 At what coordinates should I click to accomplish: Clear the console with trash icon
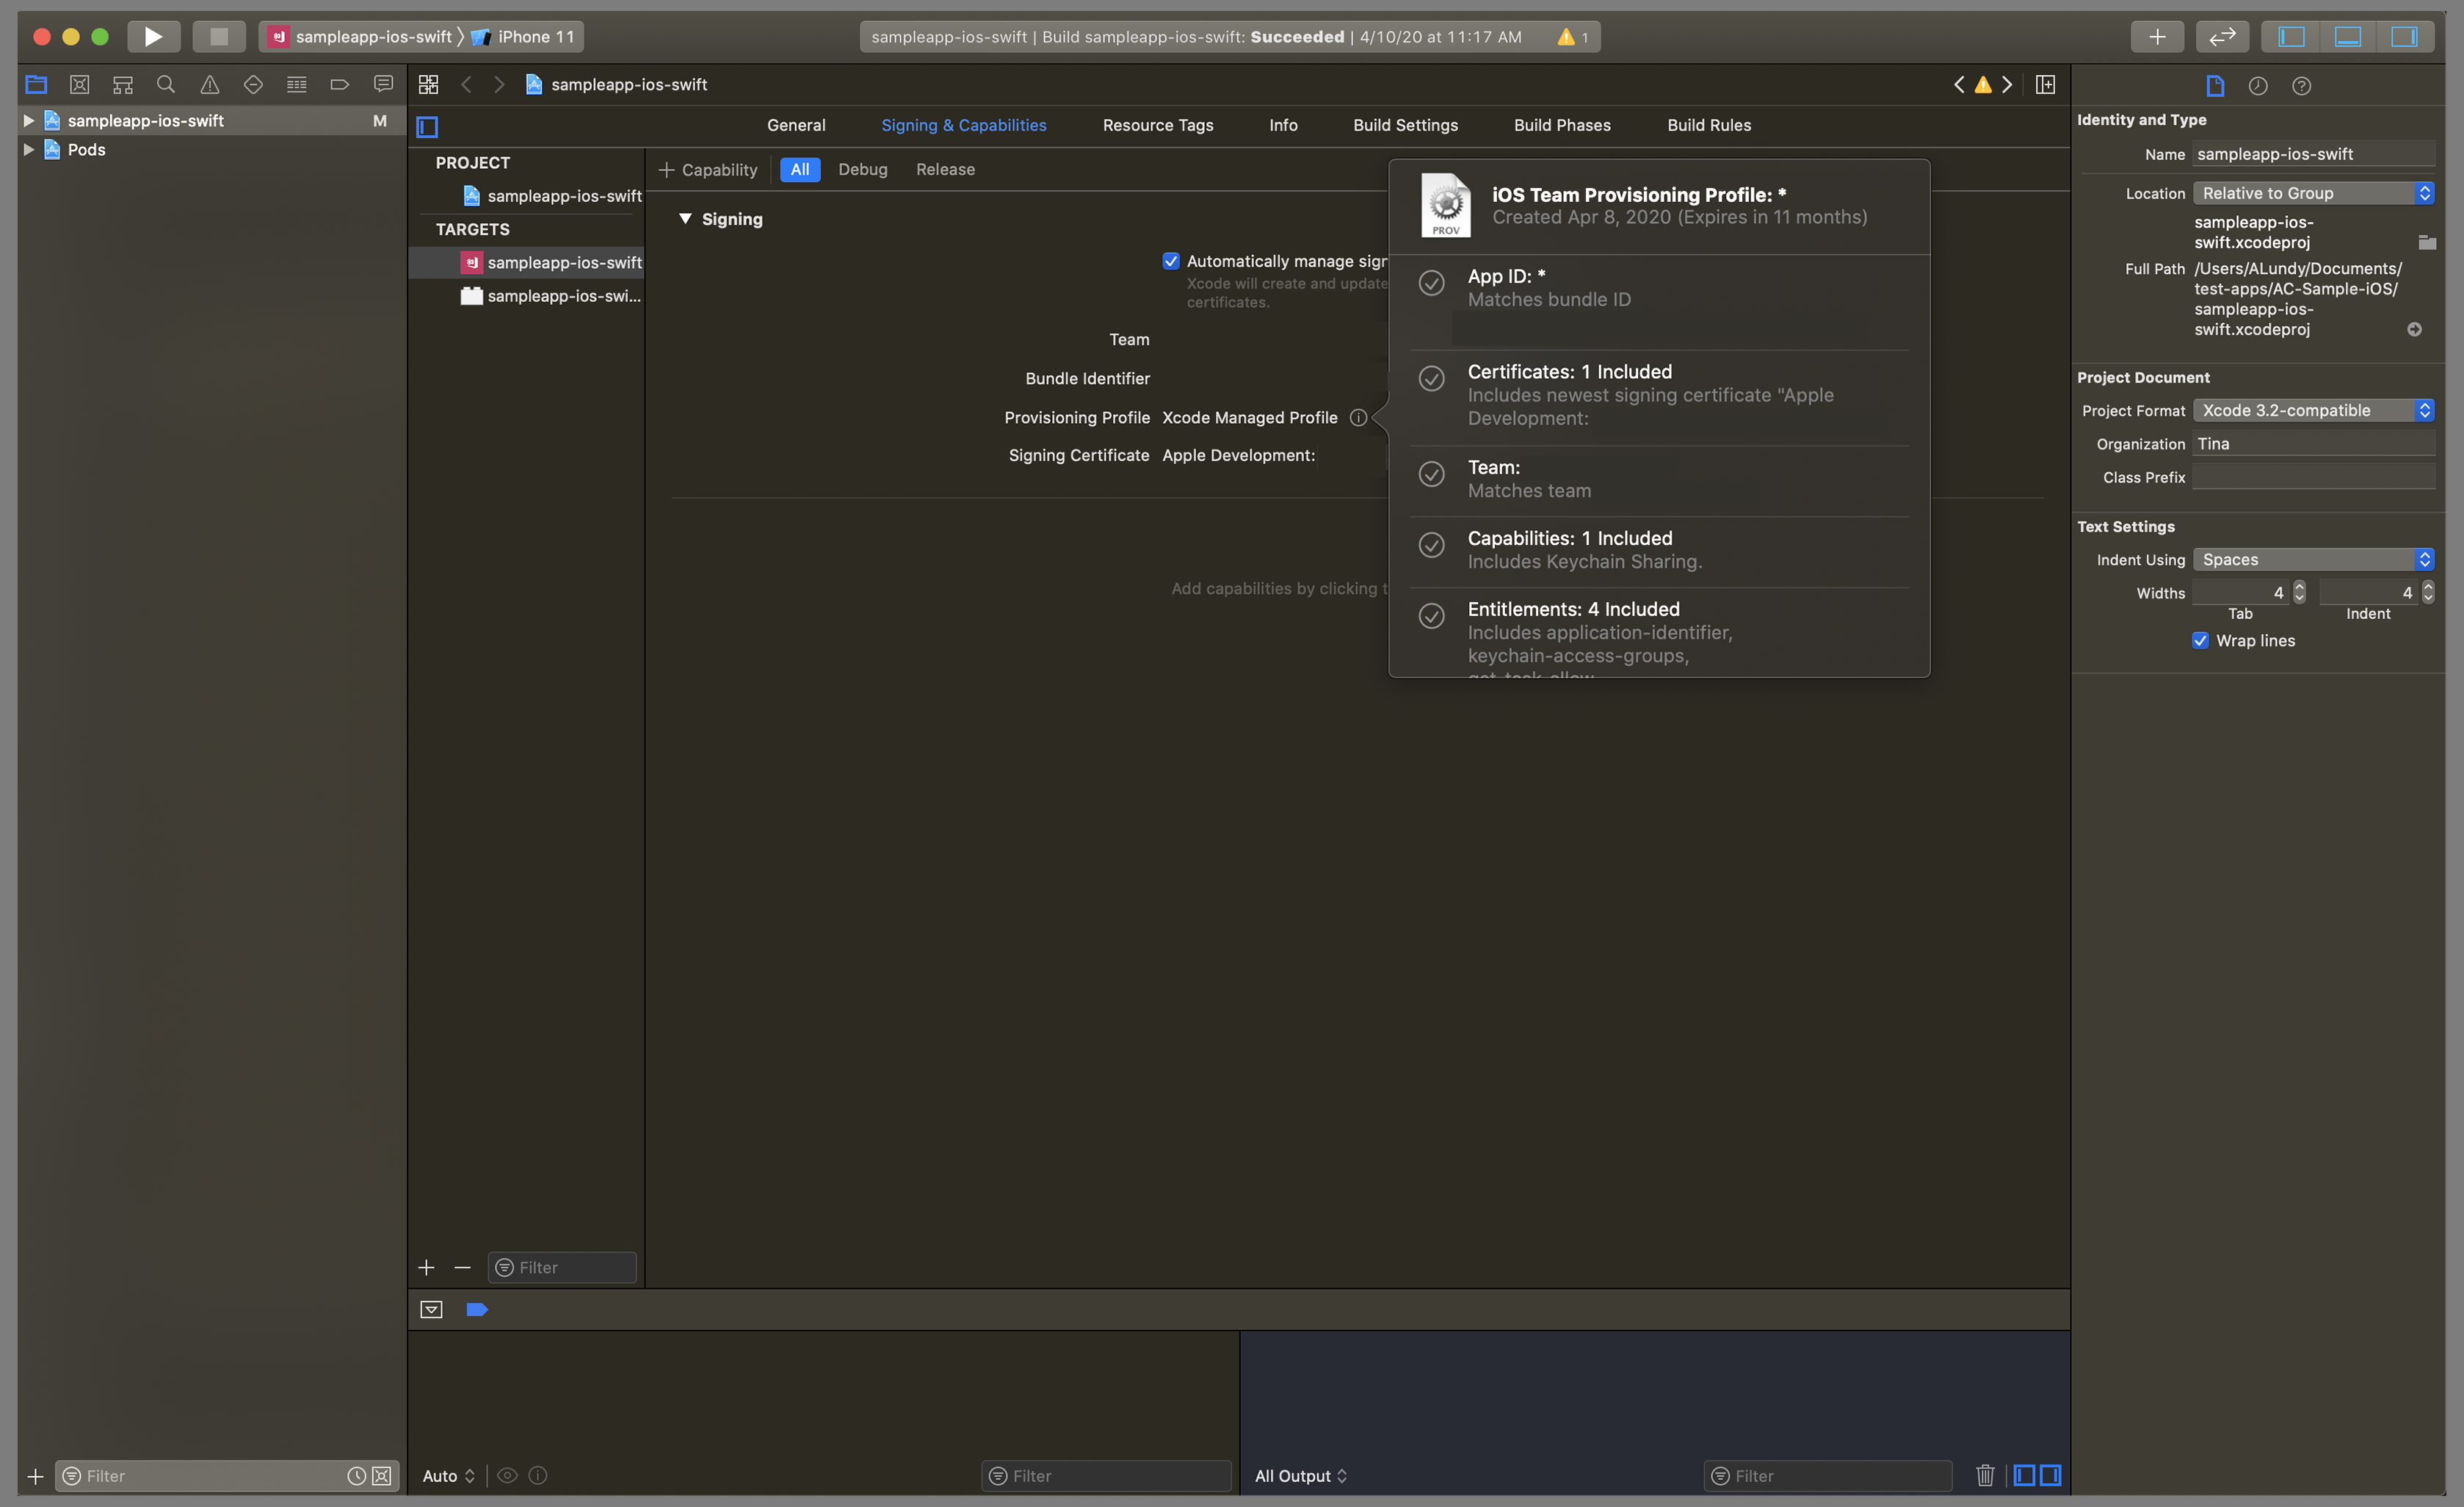tap(1985, 1475)
